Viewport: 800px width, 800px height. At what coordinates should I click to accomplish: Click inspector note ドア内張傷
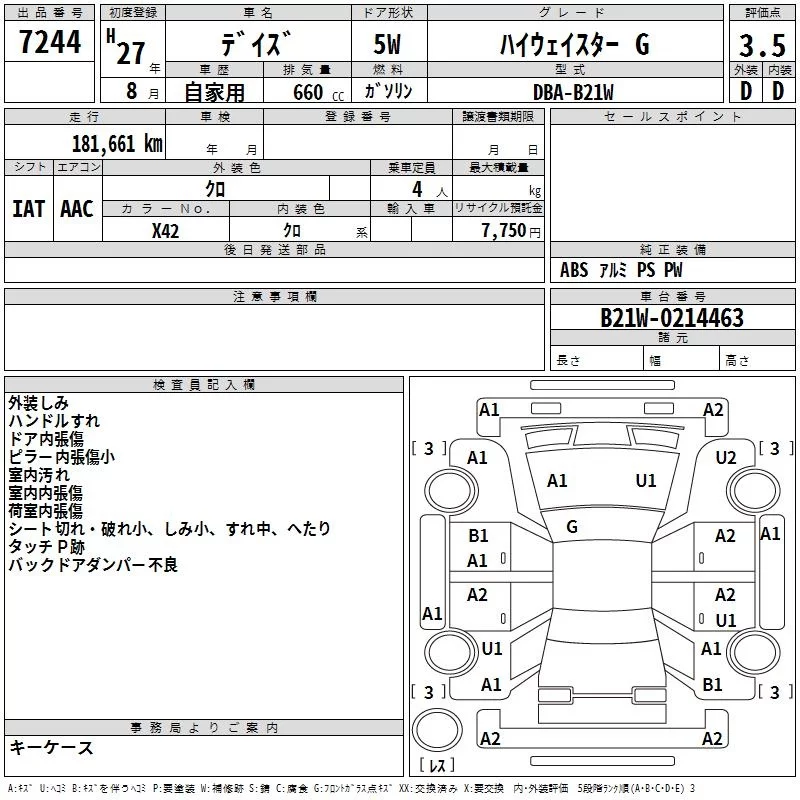pos(46,439)
